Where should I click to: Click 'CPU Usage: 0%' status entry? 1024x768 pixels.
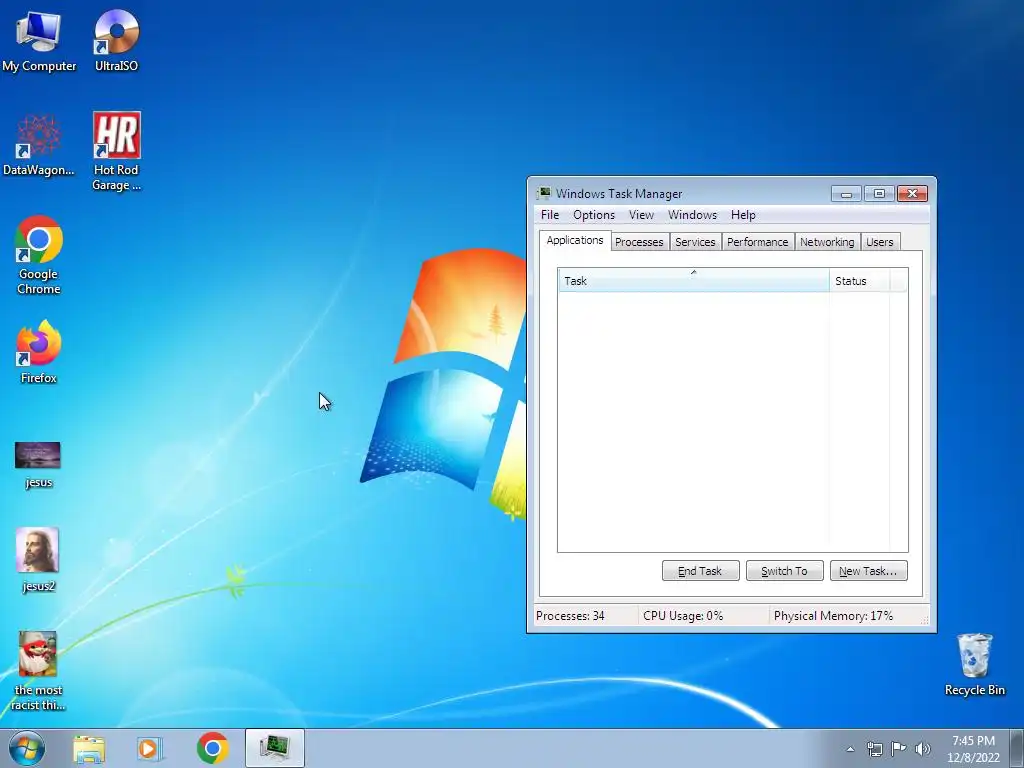(x=683, y=616)
